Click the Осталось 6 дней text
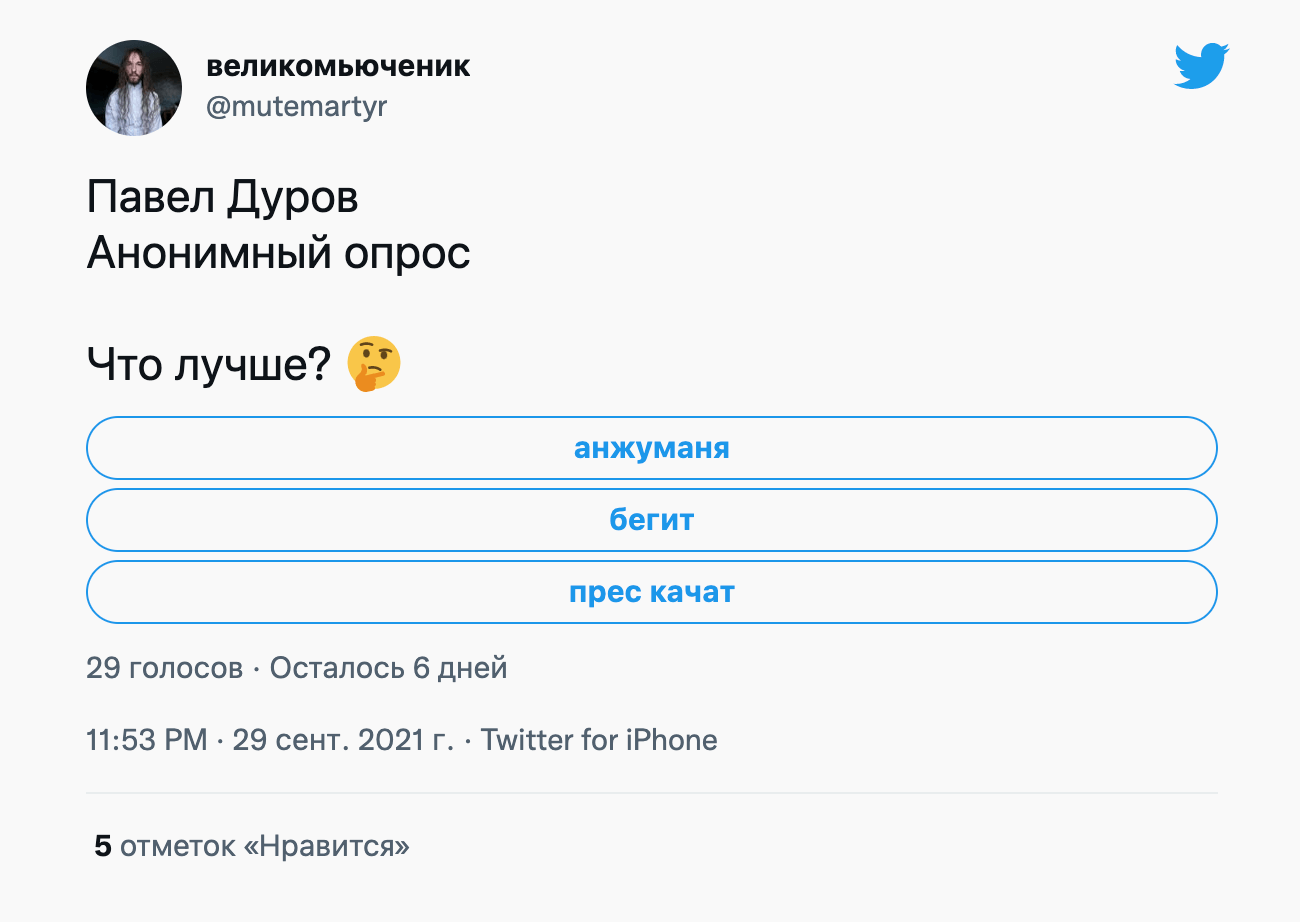This screenshot has height=922, width=1300. point(389,668)
